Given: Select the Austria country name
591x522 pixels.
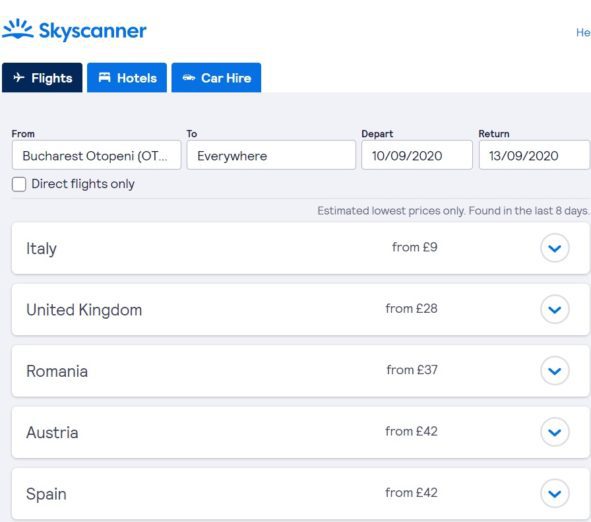Looking at the screenshot, I should coord(52,433).
